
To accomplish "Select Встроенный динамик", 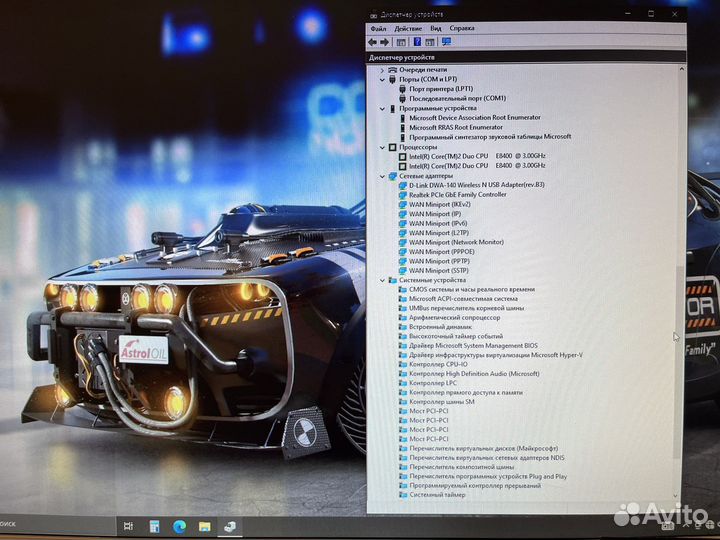I will (440, 327).
